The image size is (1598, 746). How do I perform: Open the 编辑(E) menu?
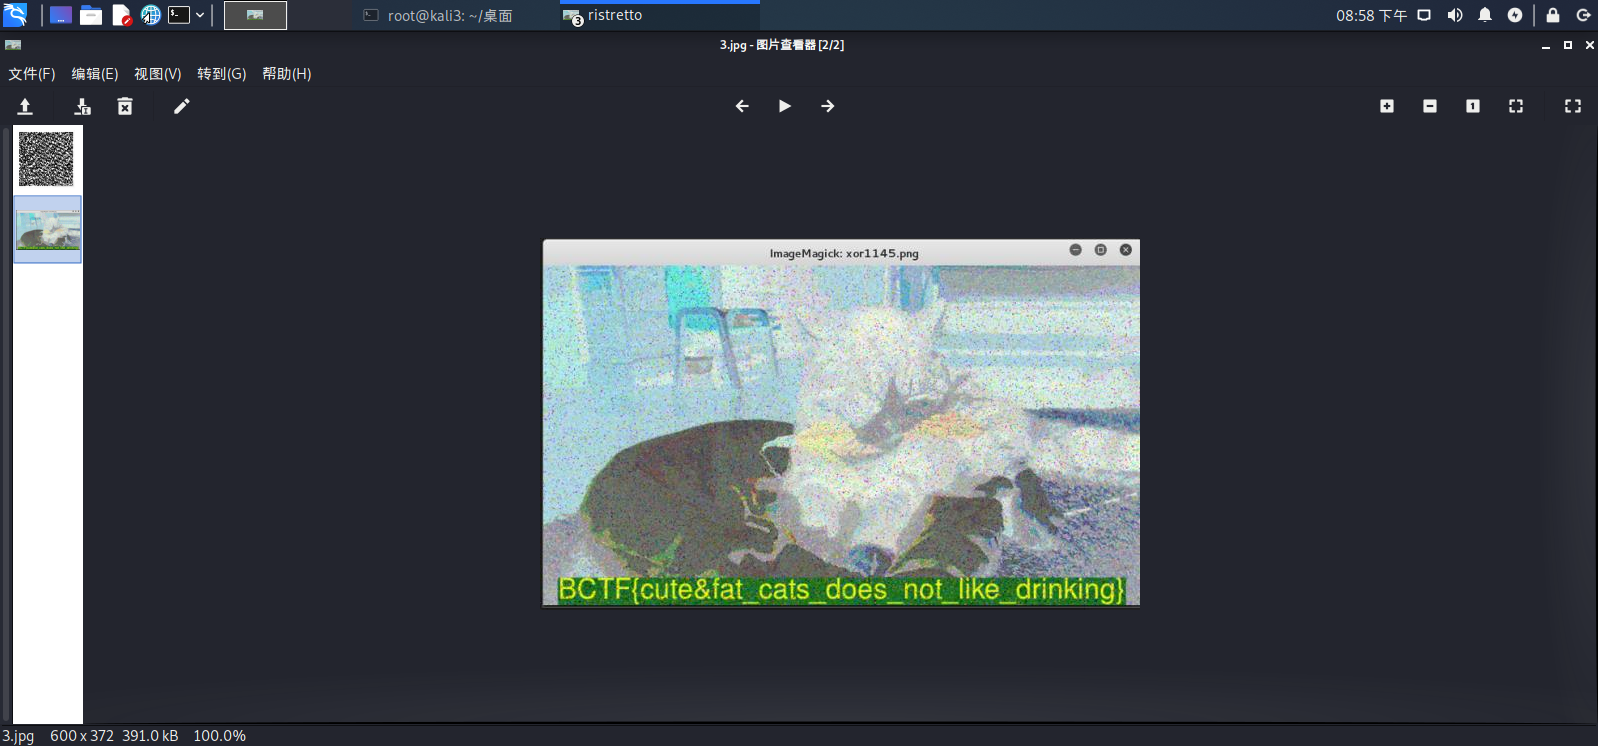tap(95, 74)
